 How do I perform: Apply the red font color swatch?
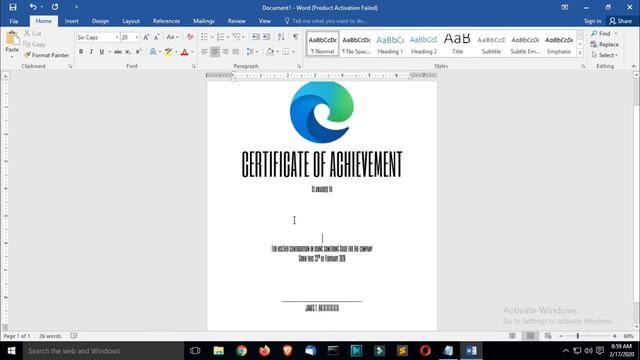184,52
